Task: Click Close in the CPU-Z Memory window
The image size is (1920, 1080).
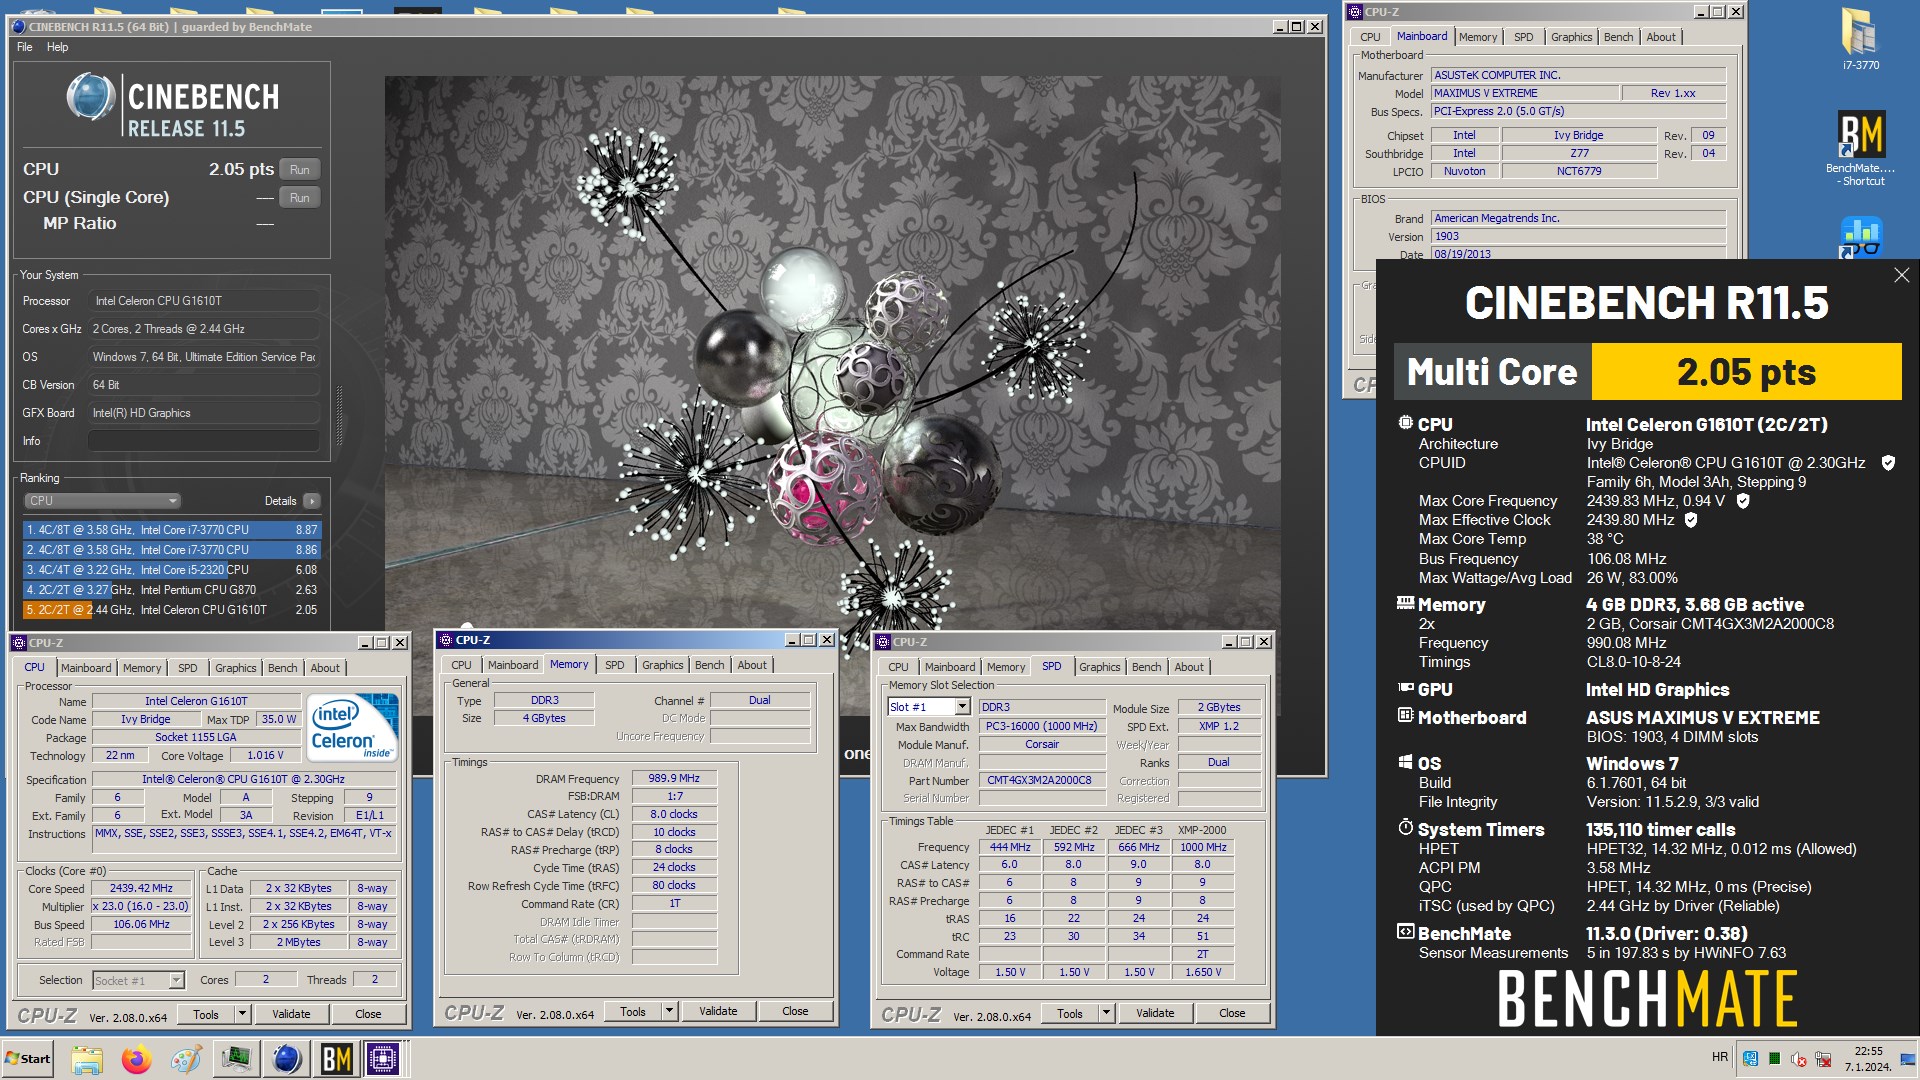Action: tap(795, 1012)
